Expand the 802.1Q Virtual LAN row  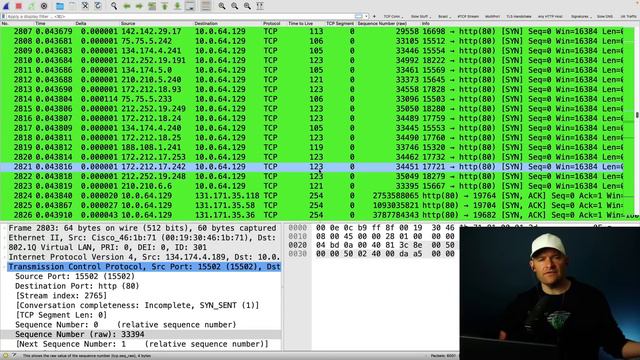[141, 247]
